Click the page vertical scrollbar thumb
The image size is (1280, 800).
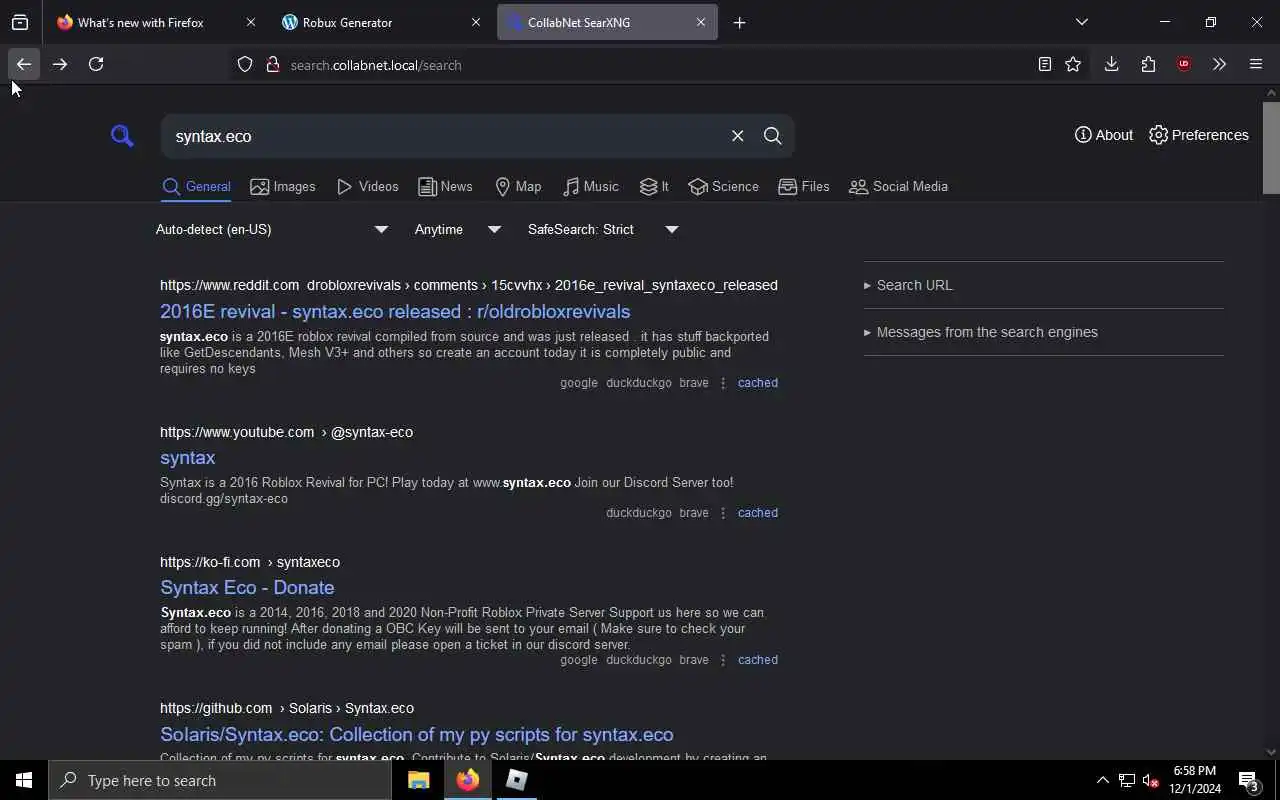[x=1271, y=147]
